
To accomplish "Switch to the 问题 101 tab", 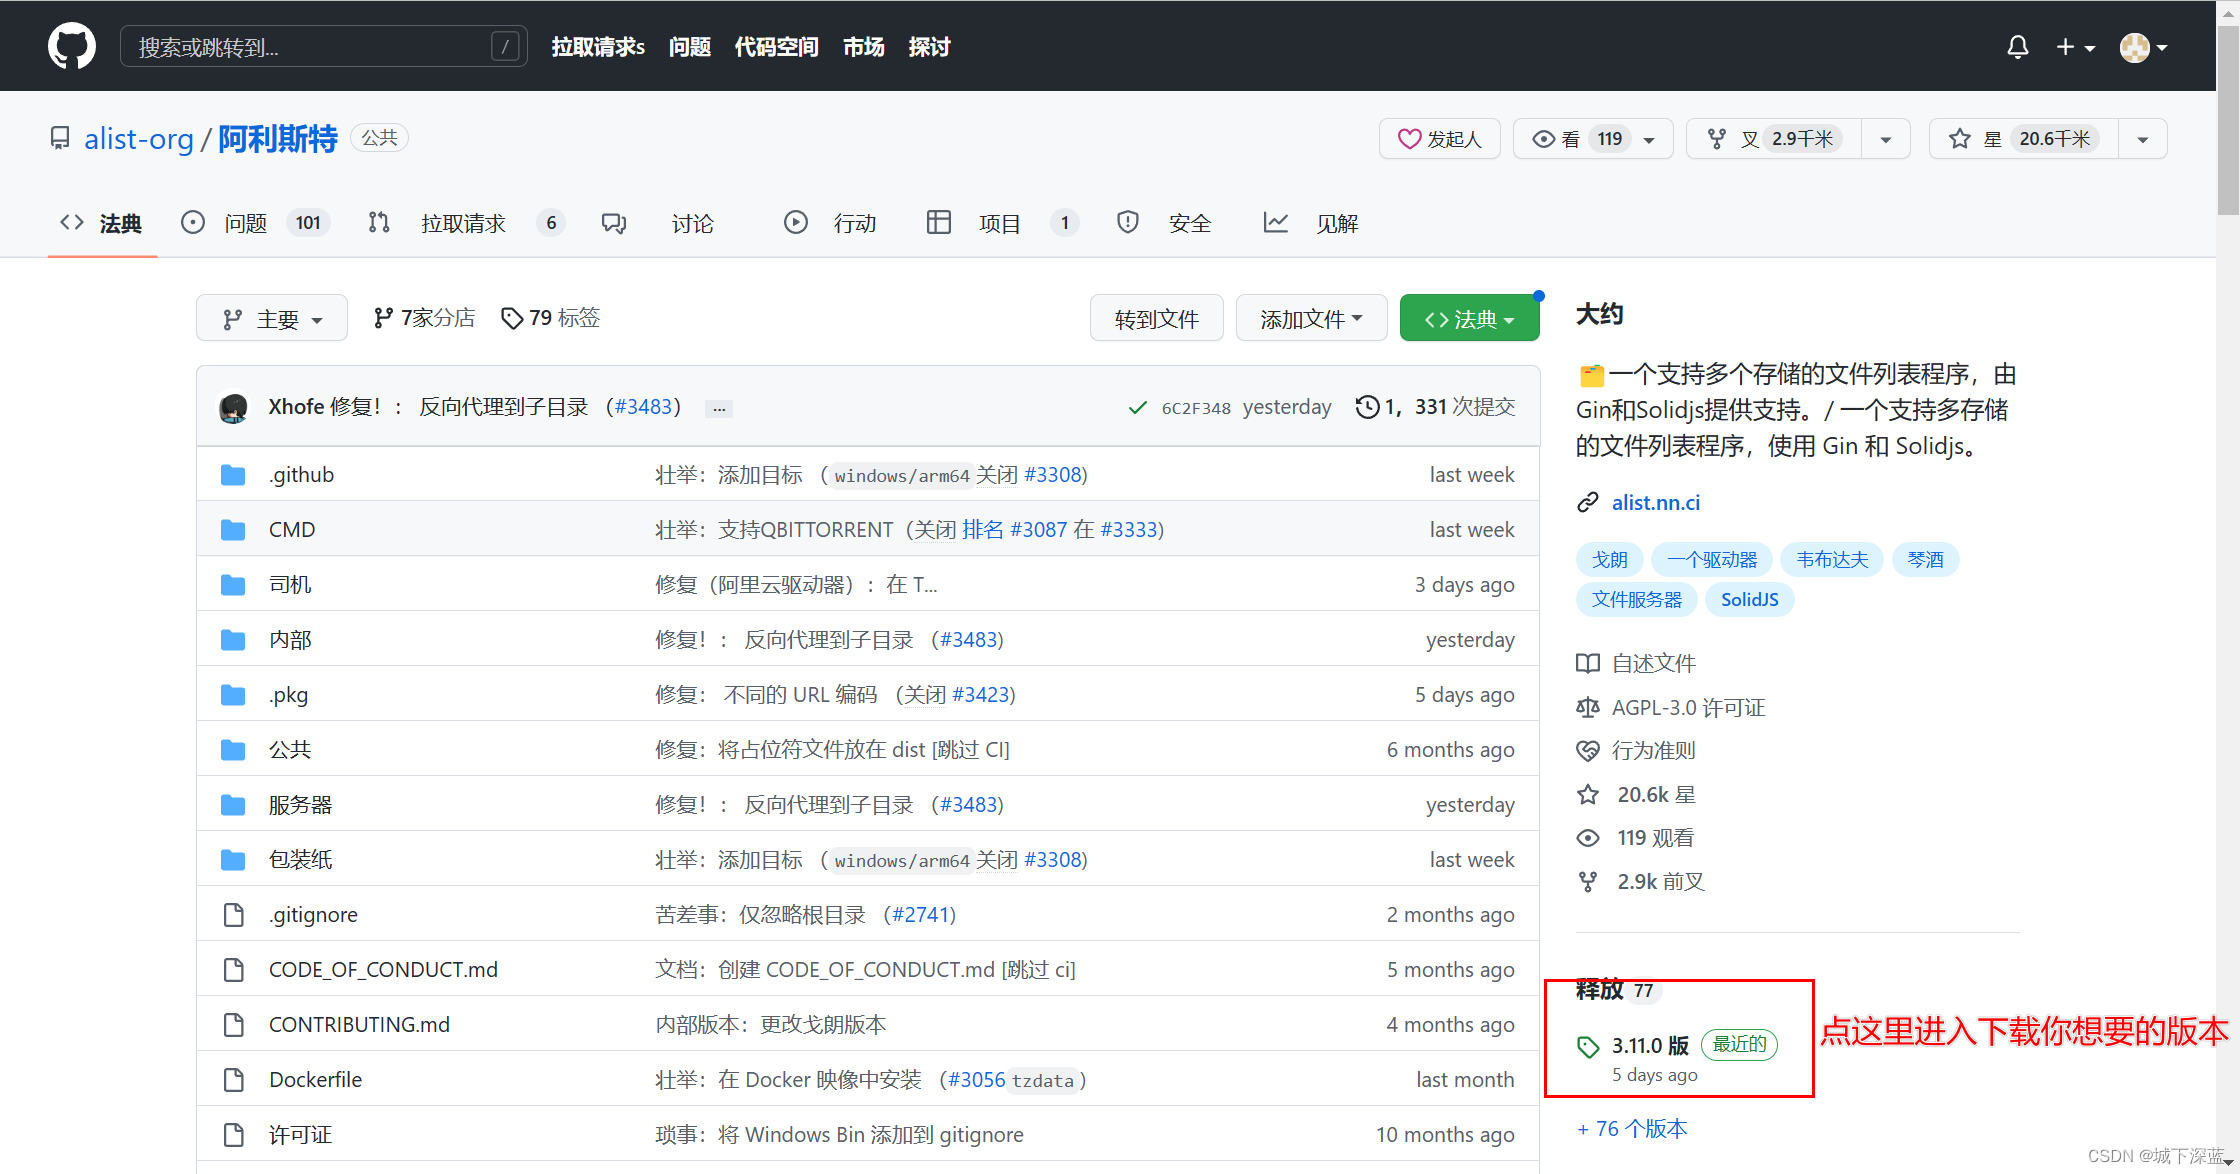I will [x=254, y=223].
